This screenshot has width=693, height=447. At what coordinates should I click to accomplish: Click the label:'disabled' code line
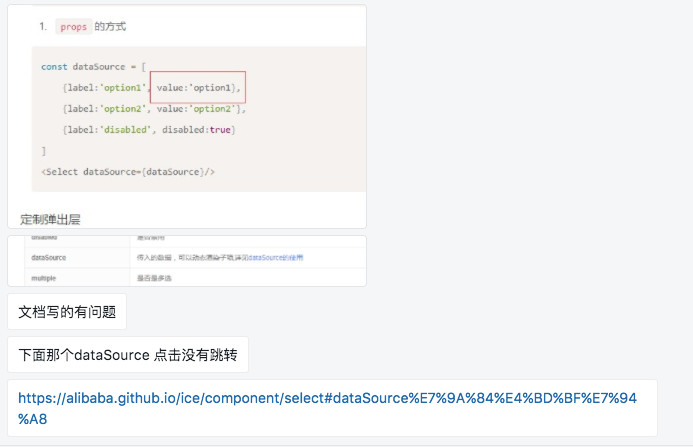point(149,130)
